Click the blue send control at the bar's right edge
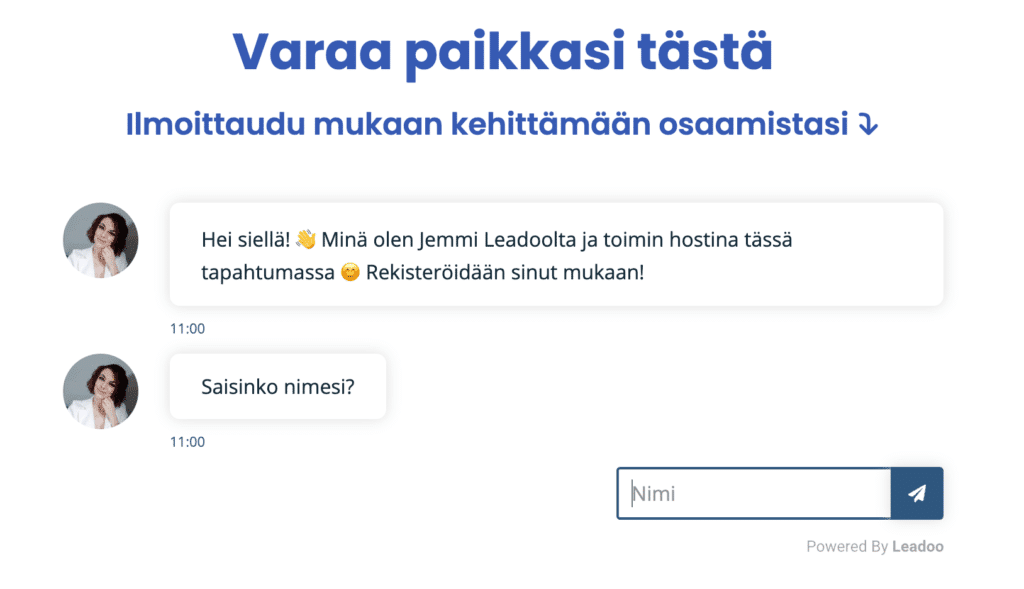Screen dimensions: 1024x589 917,493
